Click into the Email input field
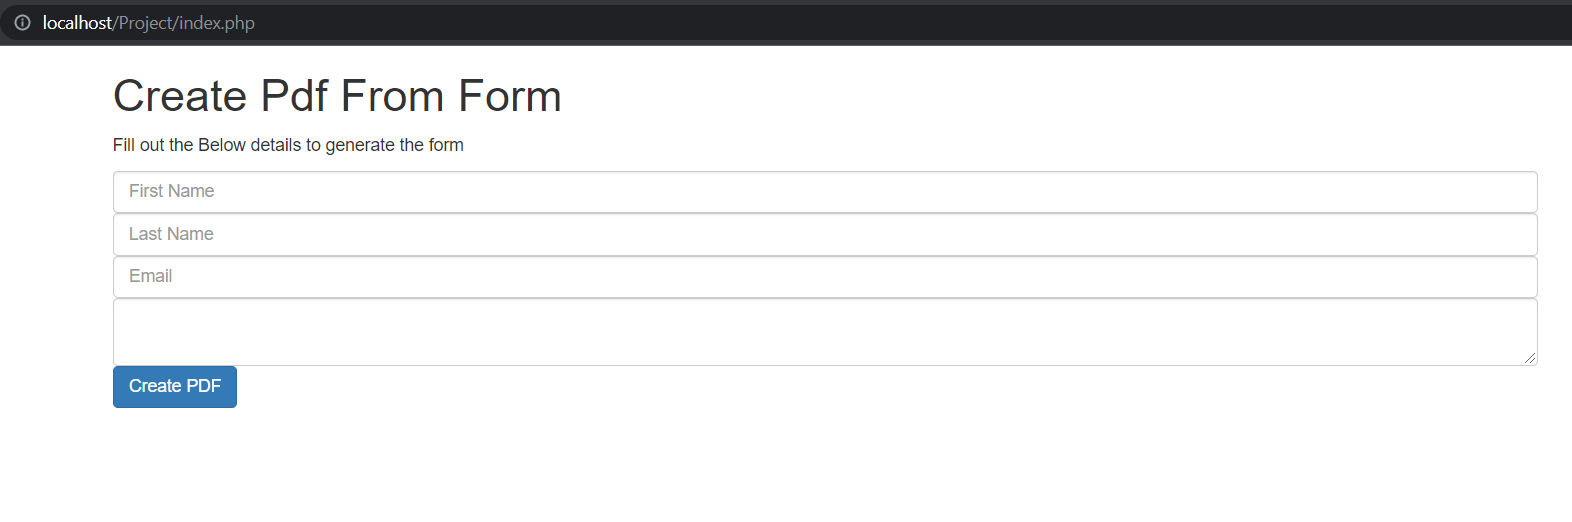Viewport: 1572px width, 522px height. tap(825, 277)
